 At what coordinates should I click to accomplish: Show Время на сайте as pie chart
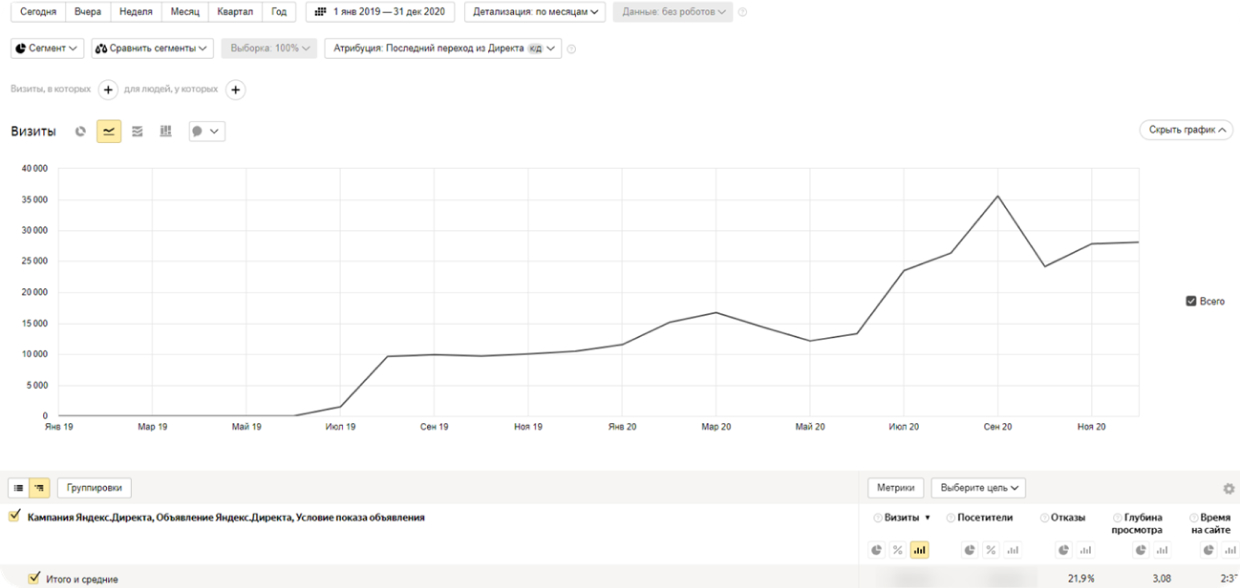pyautogui.click(x=1210, y=550)
